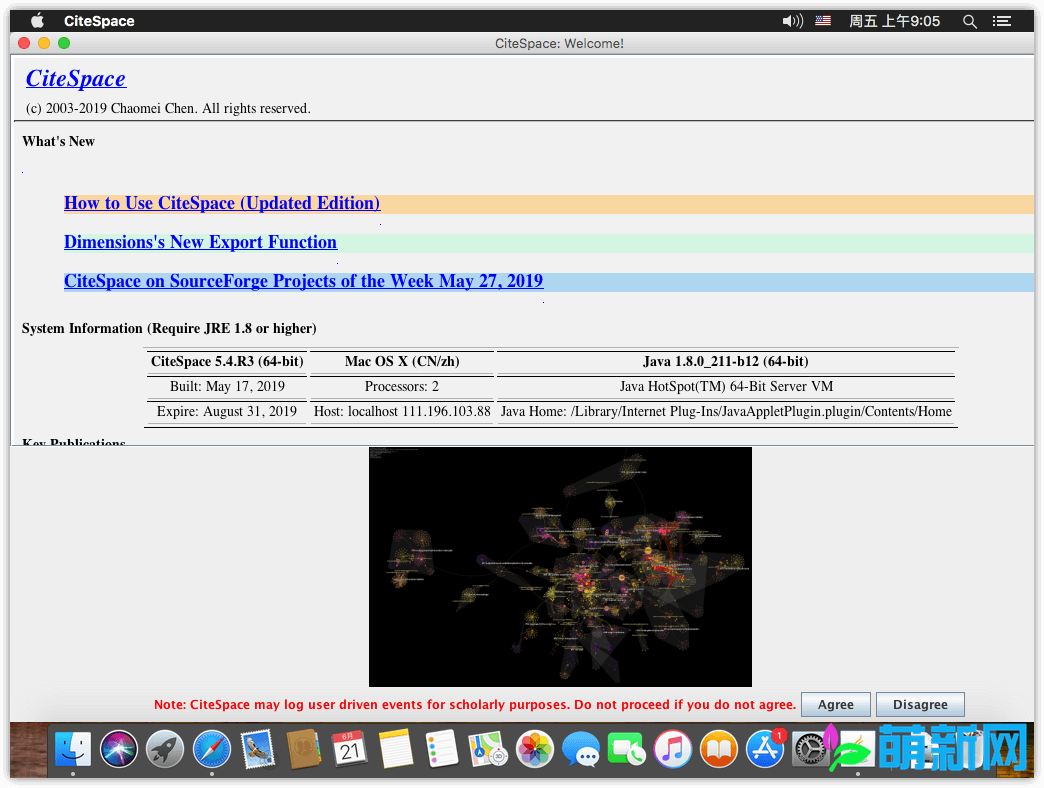Launch Siri from the dock

click(119, 749)
